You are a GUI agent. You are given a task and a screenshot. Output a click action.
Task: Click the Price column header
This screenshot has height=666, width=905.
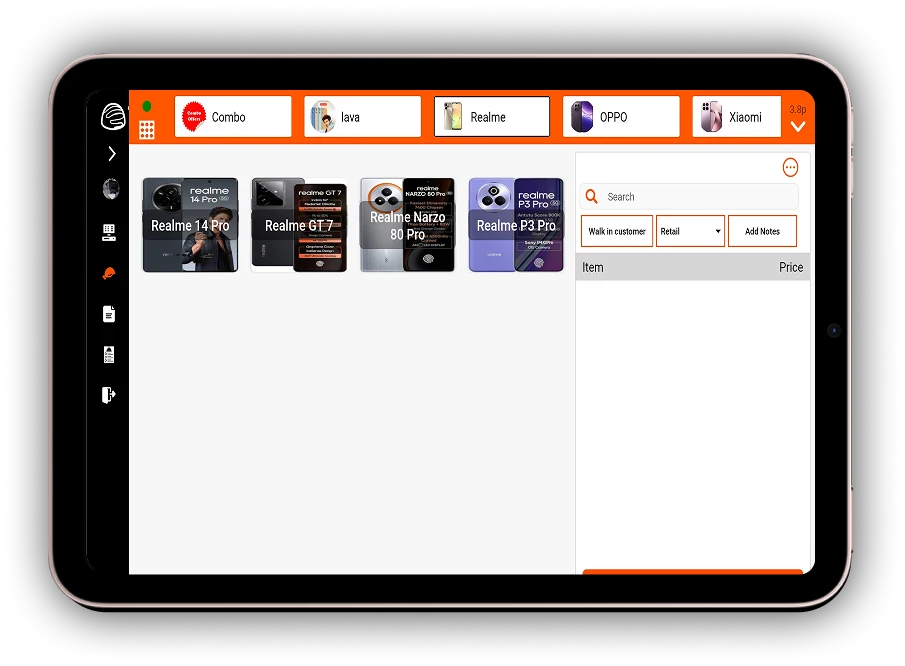tap(791, 267)
